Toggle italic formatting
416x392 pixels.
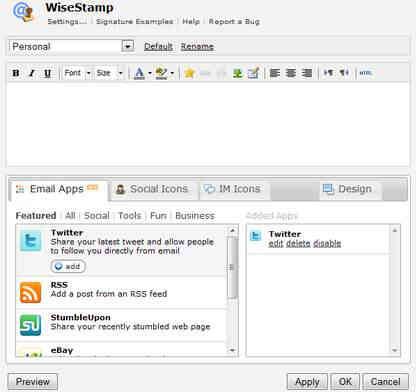32,73
